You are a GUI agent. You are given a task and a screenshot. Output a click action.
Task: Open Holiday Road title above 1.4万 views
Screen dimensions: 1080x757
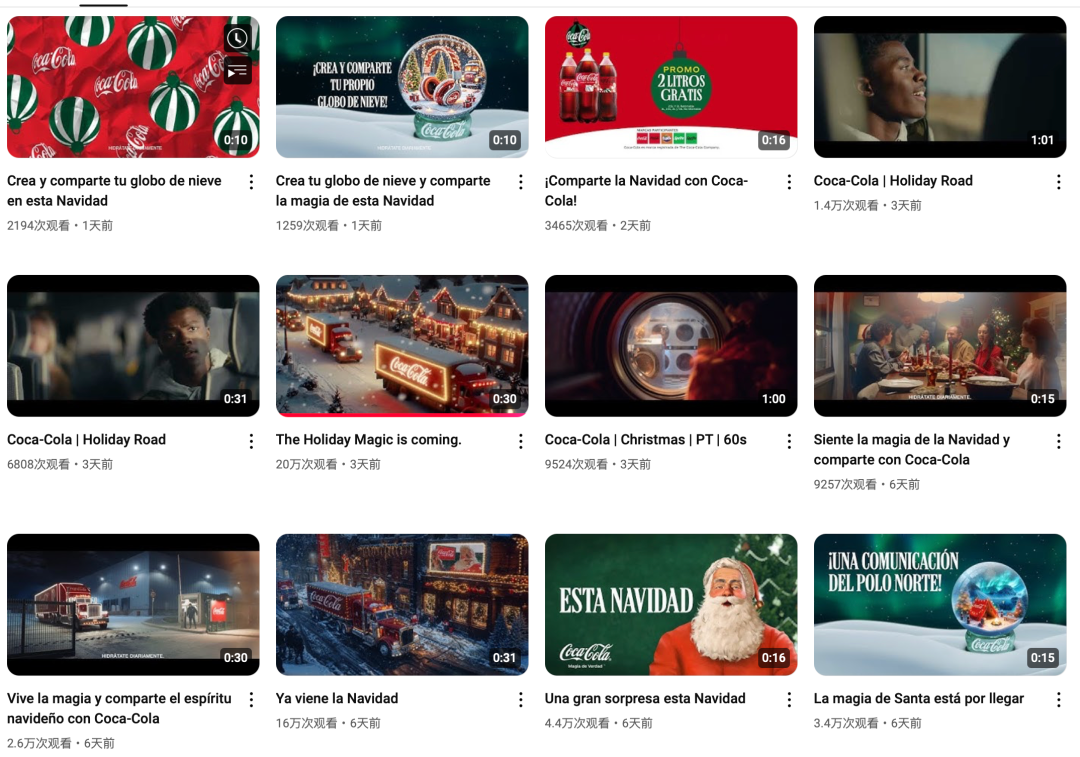[x=893, y=180]
